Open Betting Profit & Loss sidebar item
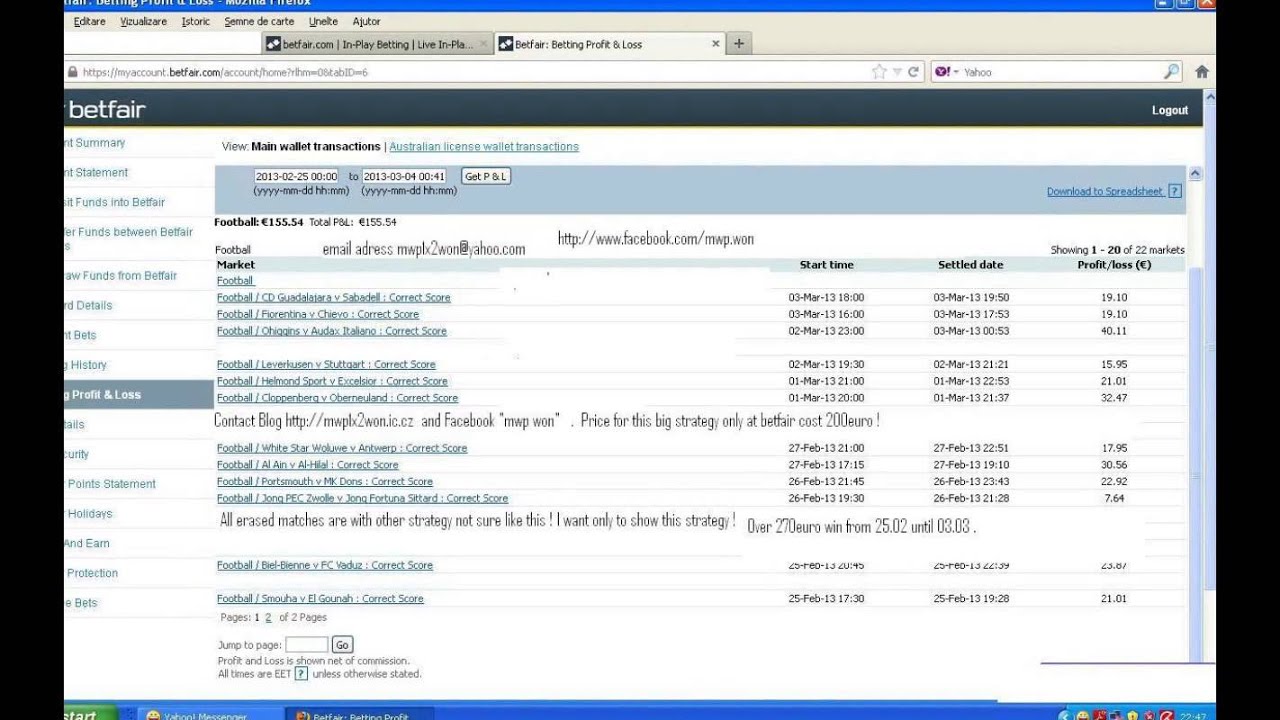 [139, 394]
